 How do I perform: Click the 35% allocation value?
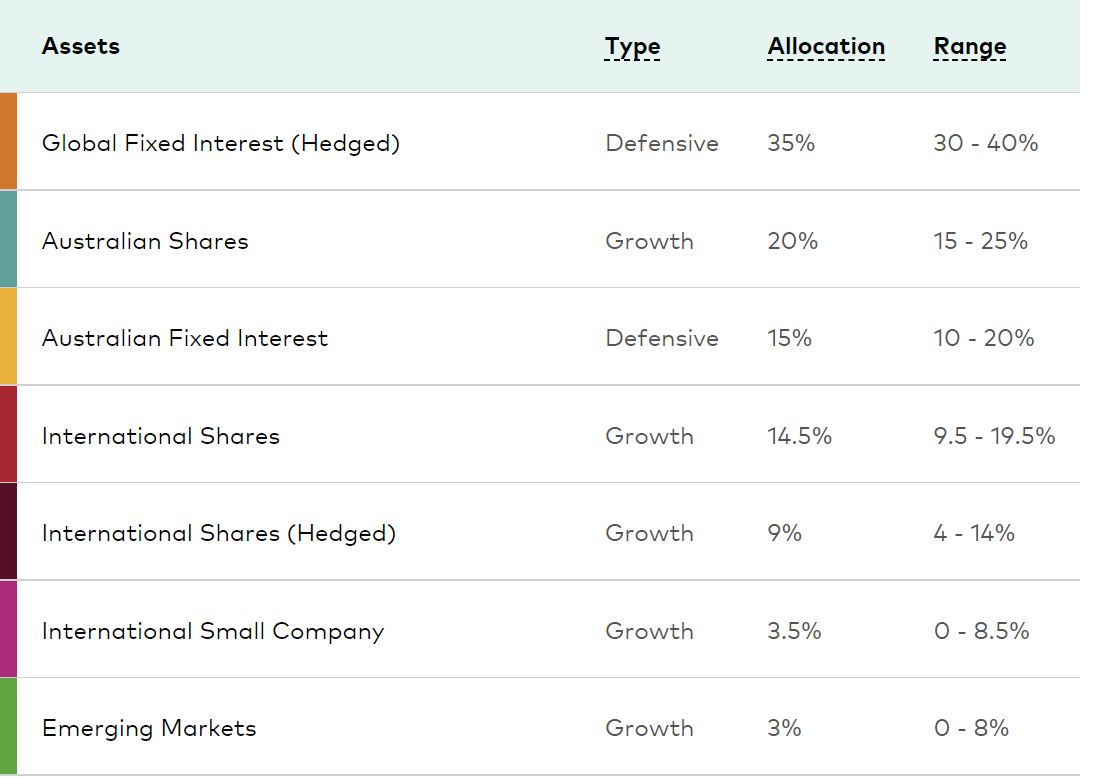[x=791, y=144]
